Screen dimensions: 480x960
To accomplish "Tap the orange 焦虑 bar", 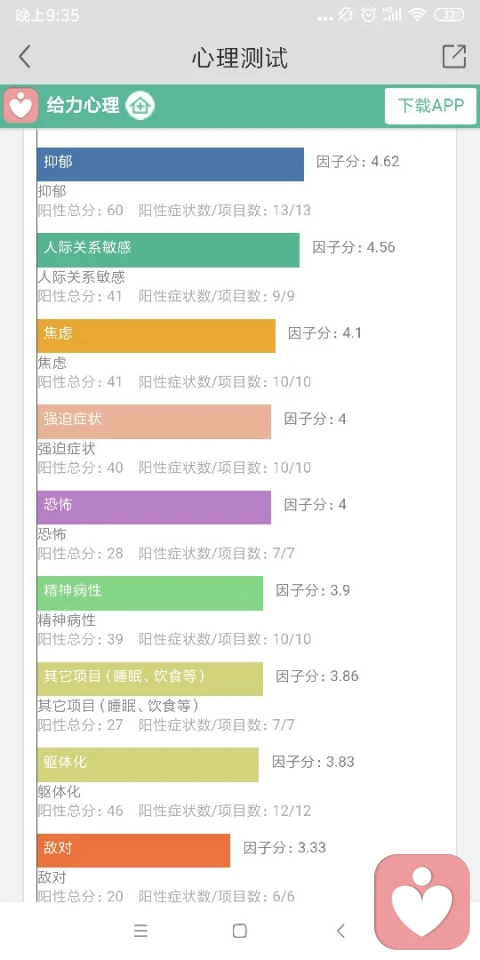I will coord(156,336).
